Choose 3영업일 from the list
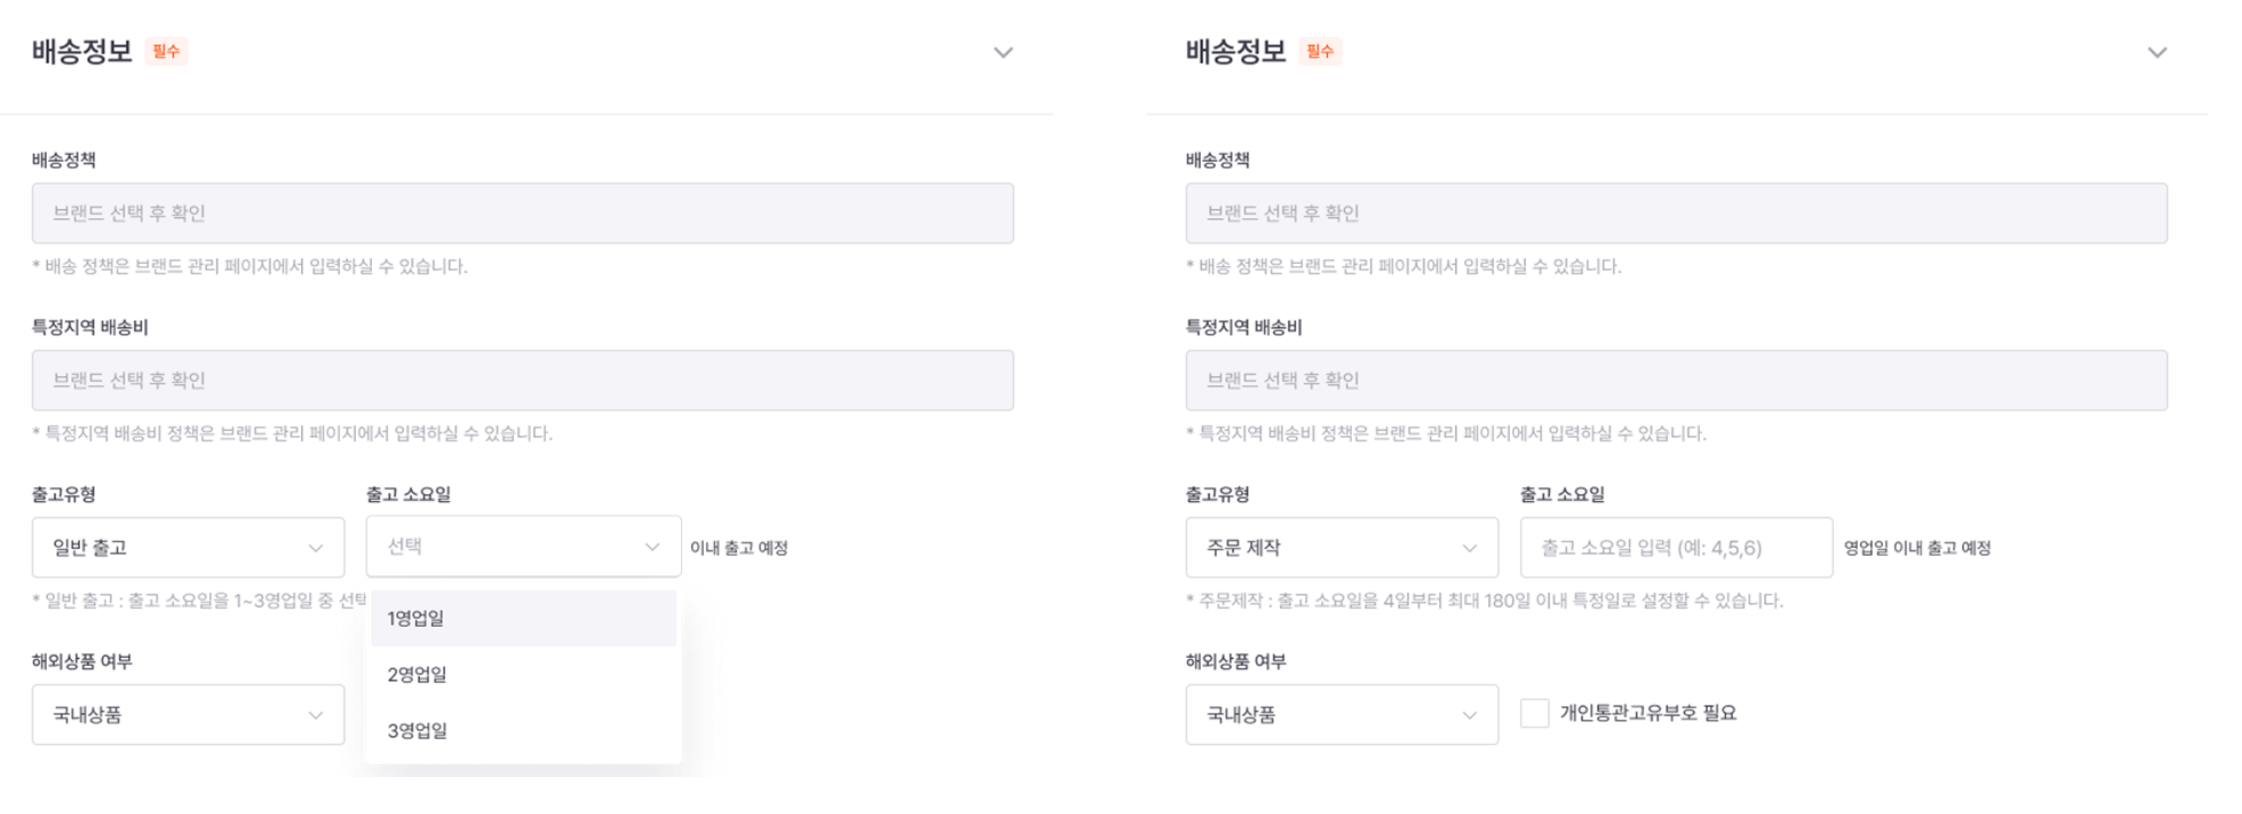The width and height of the screenshot is (2242, 814). (x=523, y=730)
